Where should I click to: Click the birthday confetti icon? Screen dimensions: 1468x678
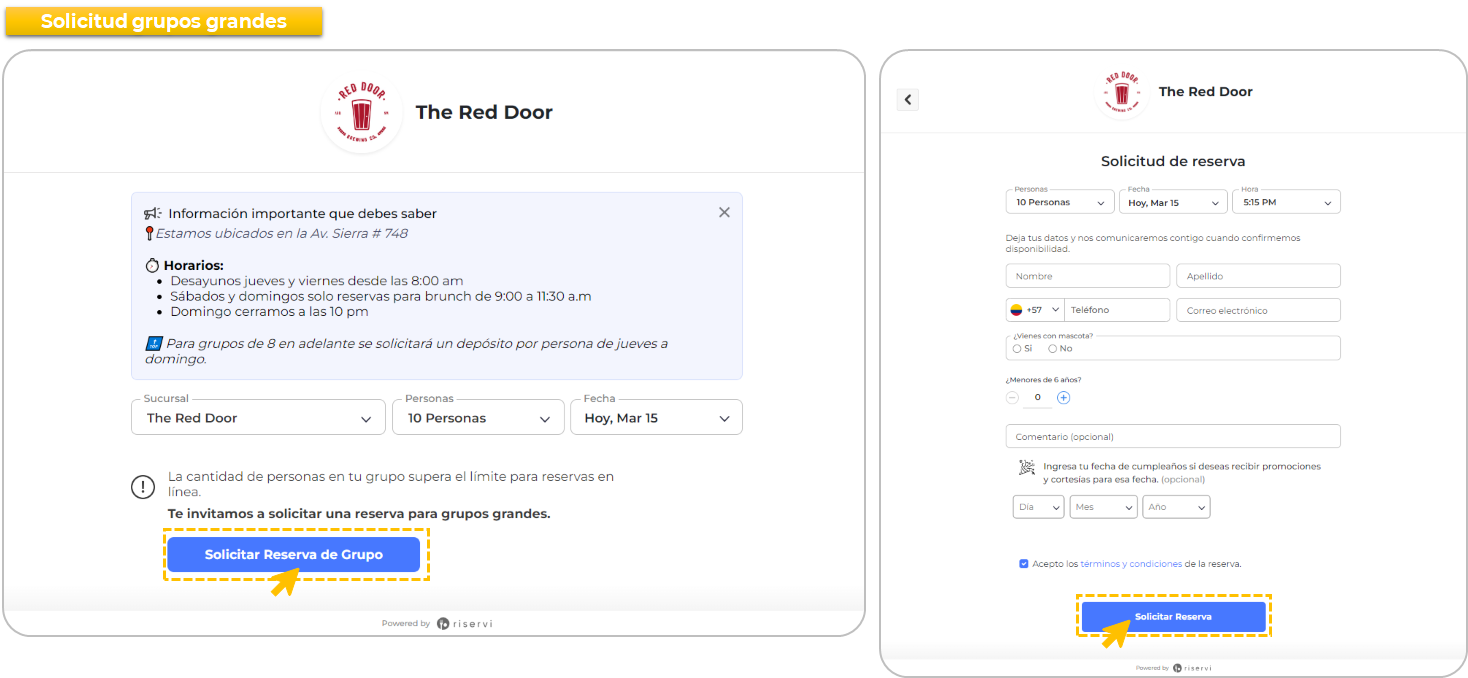(1026, 467)
